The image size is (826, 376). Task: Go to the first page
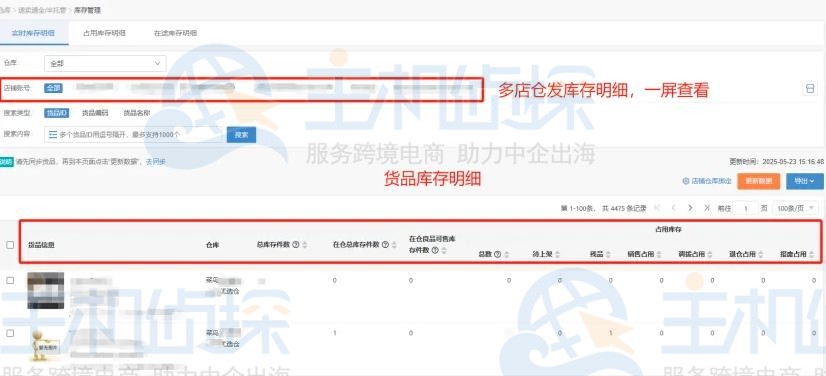[x=657, y=208]
